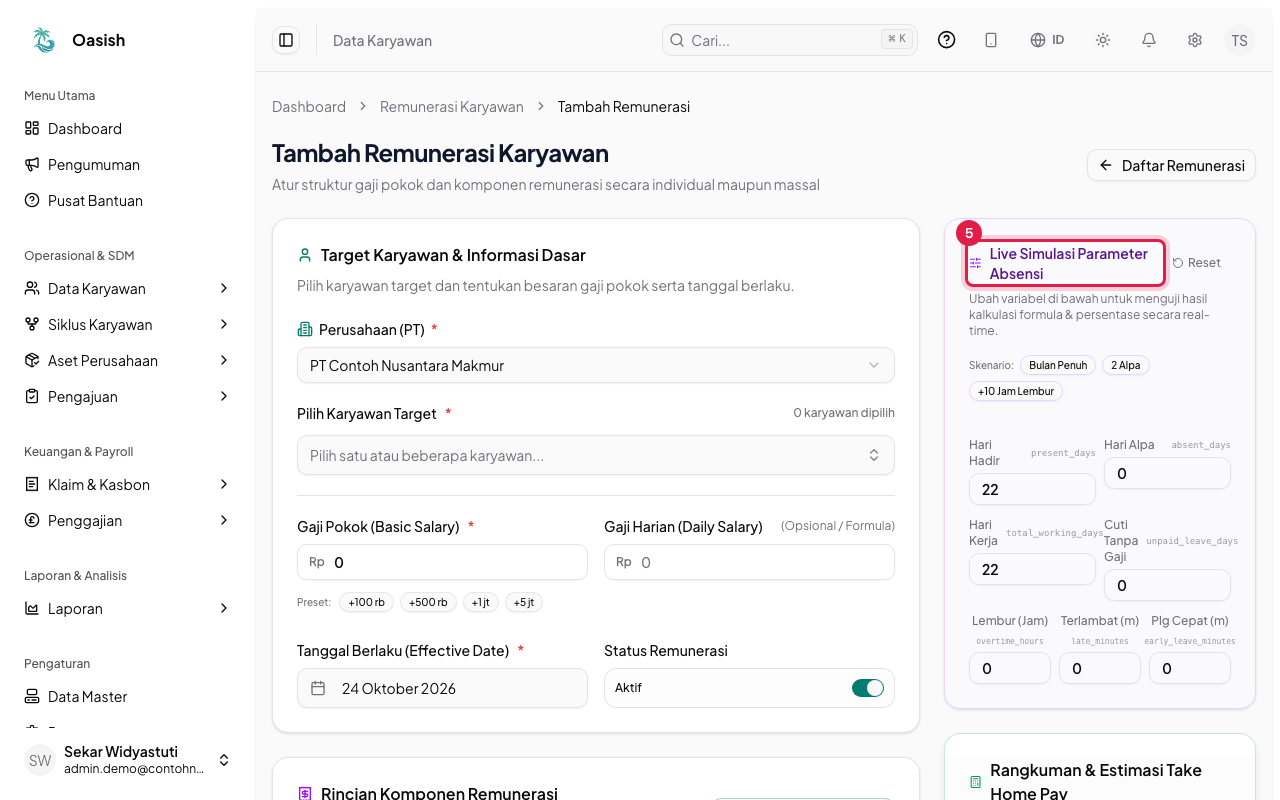1280x800 pixels.
Task: Open the Pilih Karyawan Target selector
Action: [x=596, y=455]
